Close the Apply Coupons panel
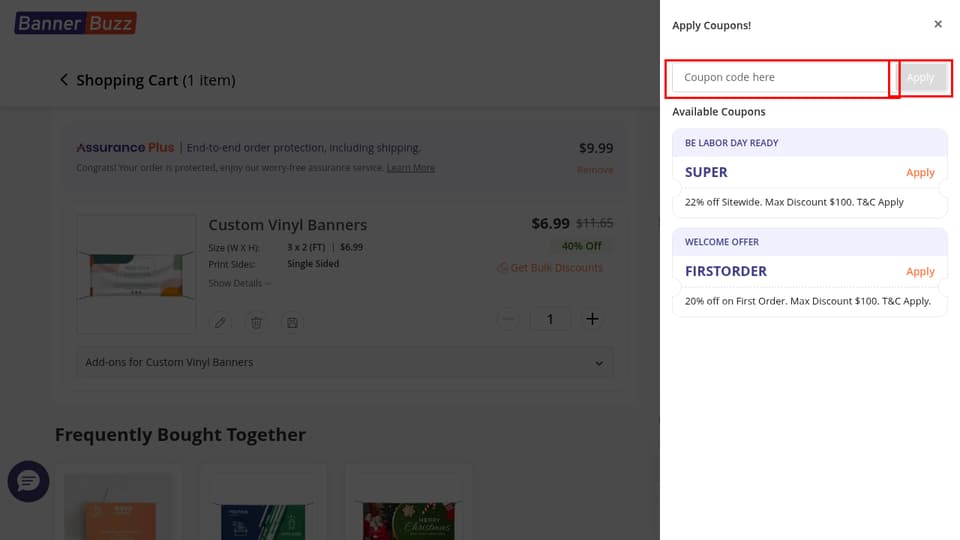This screenshot has height=540, width=960. point(937,24)
